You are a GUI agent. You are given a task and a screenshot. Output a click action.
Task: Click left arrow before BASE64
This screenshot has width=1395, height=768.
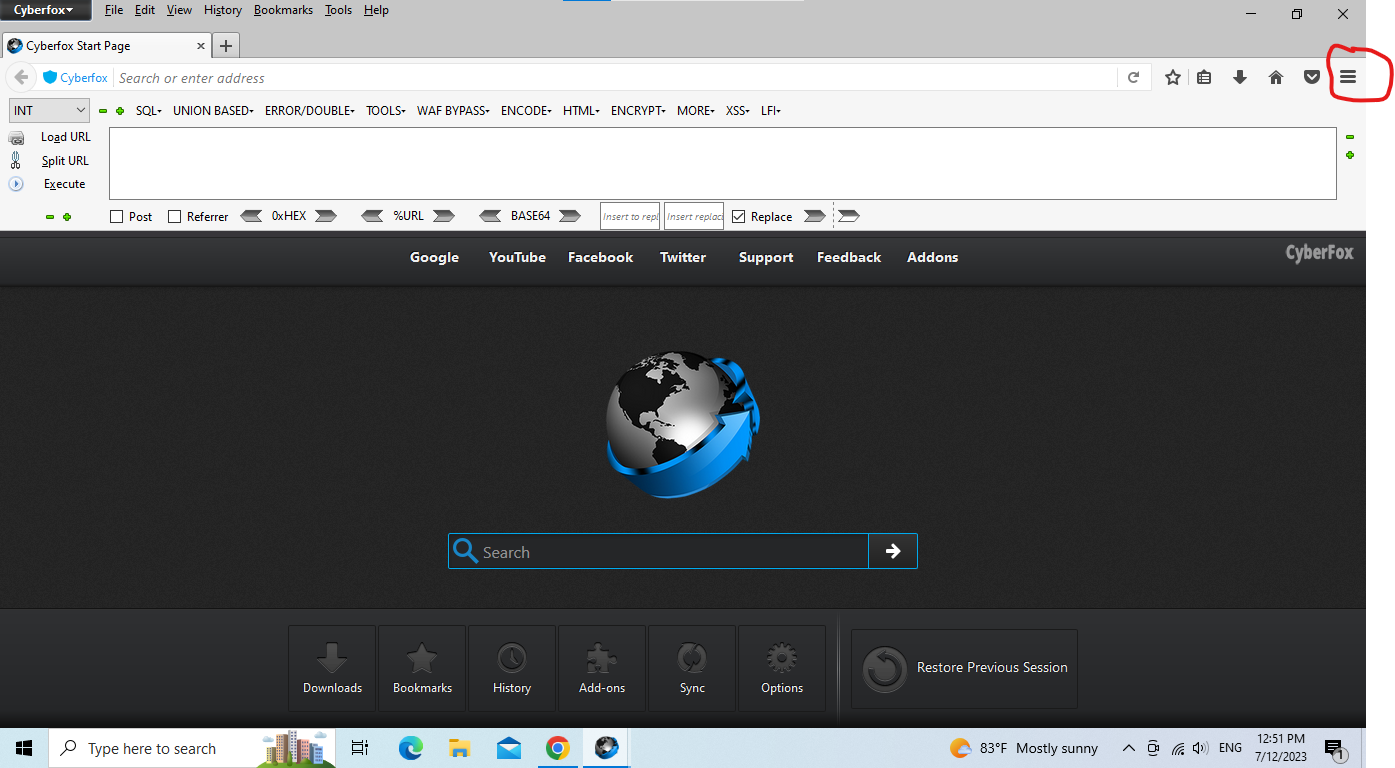[490, 216]
